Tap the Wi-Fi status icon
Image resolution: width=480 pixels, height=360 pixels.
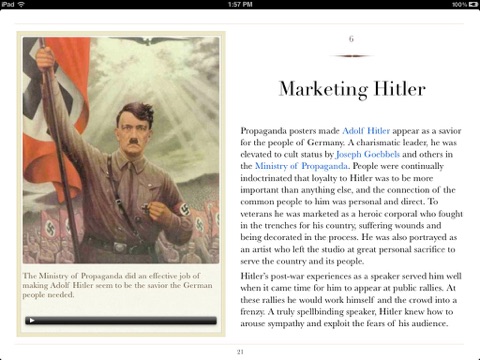coord(21,4)
